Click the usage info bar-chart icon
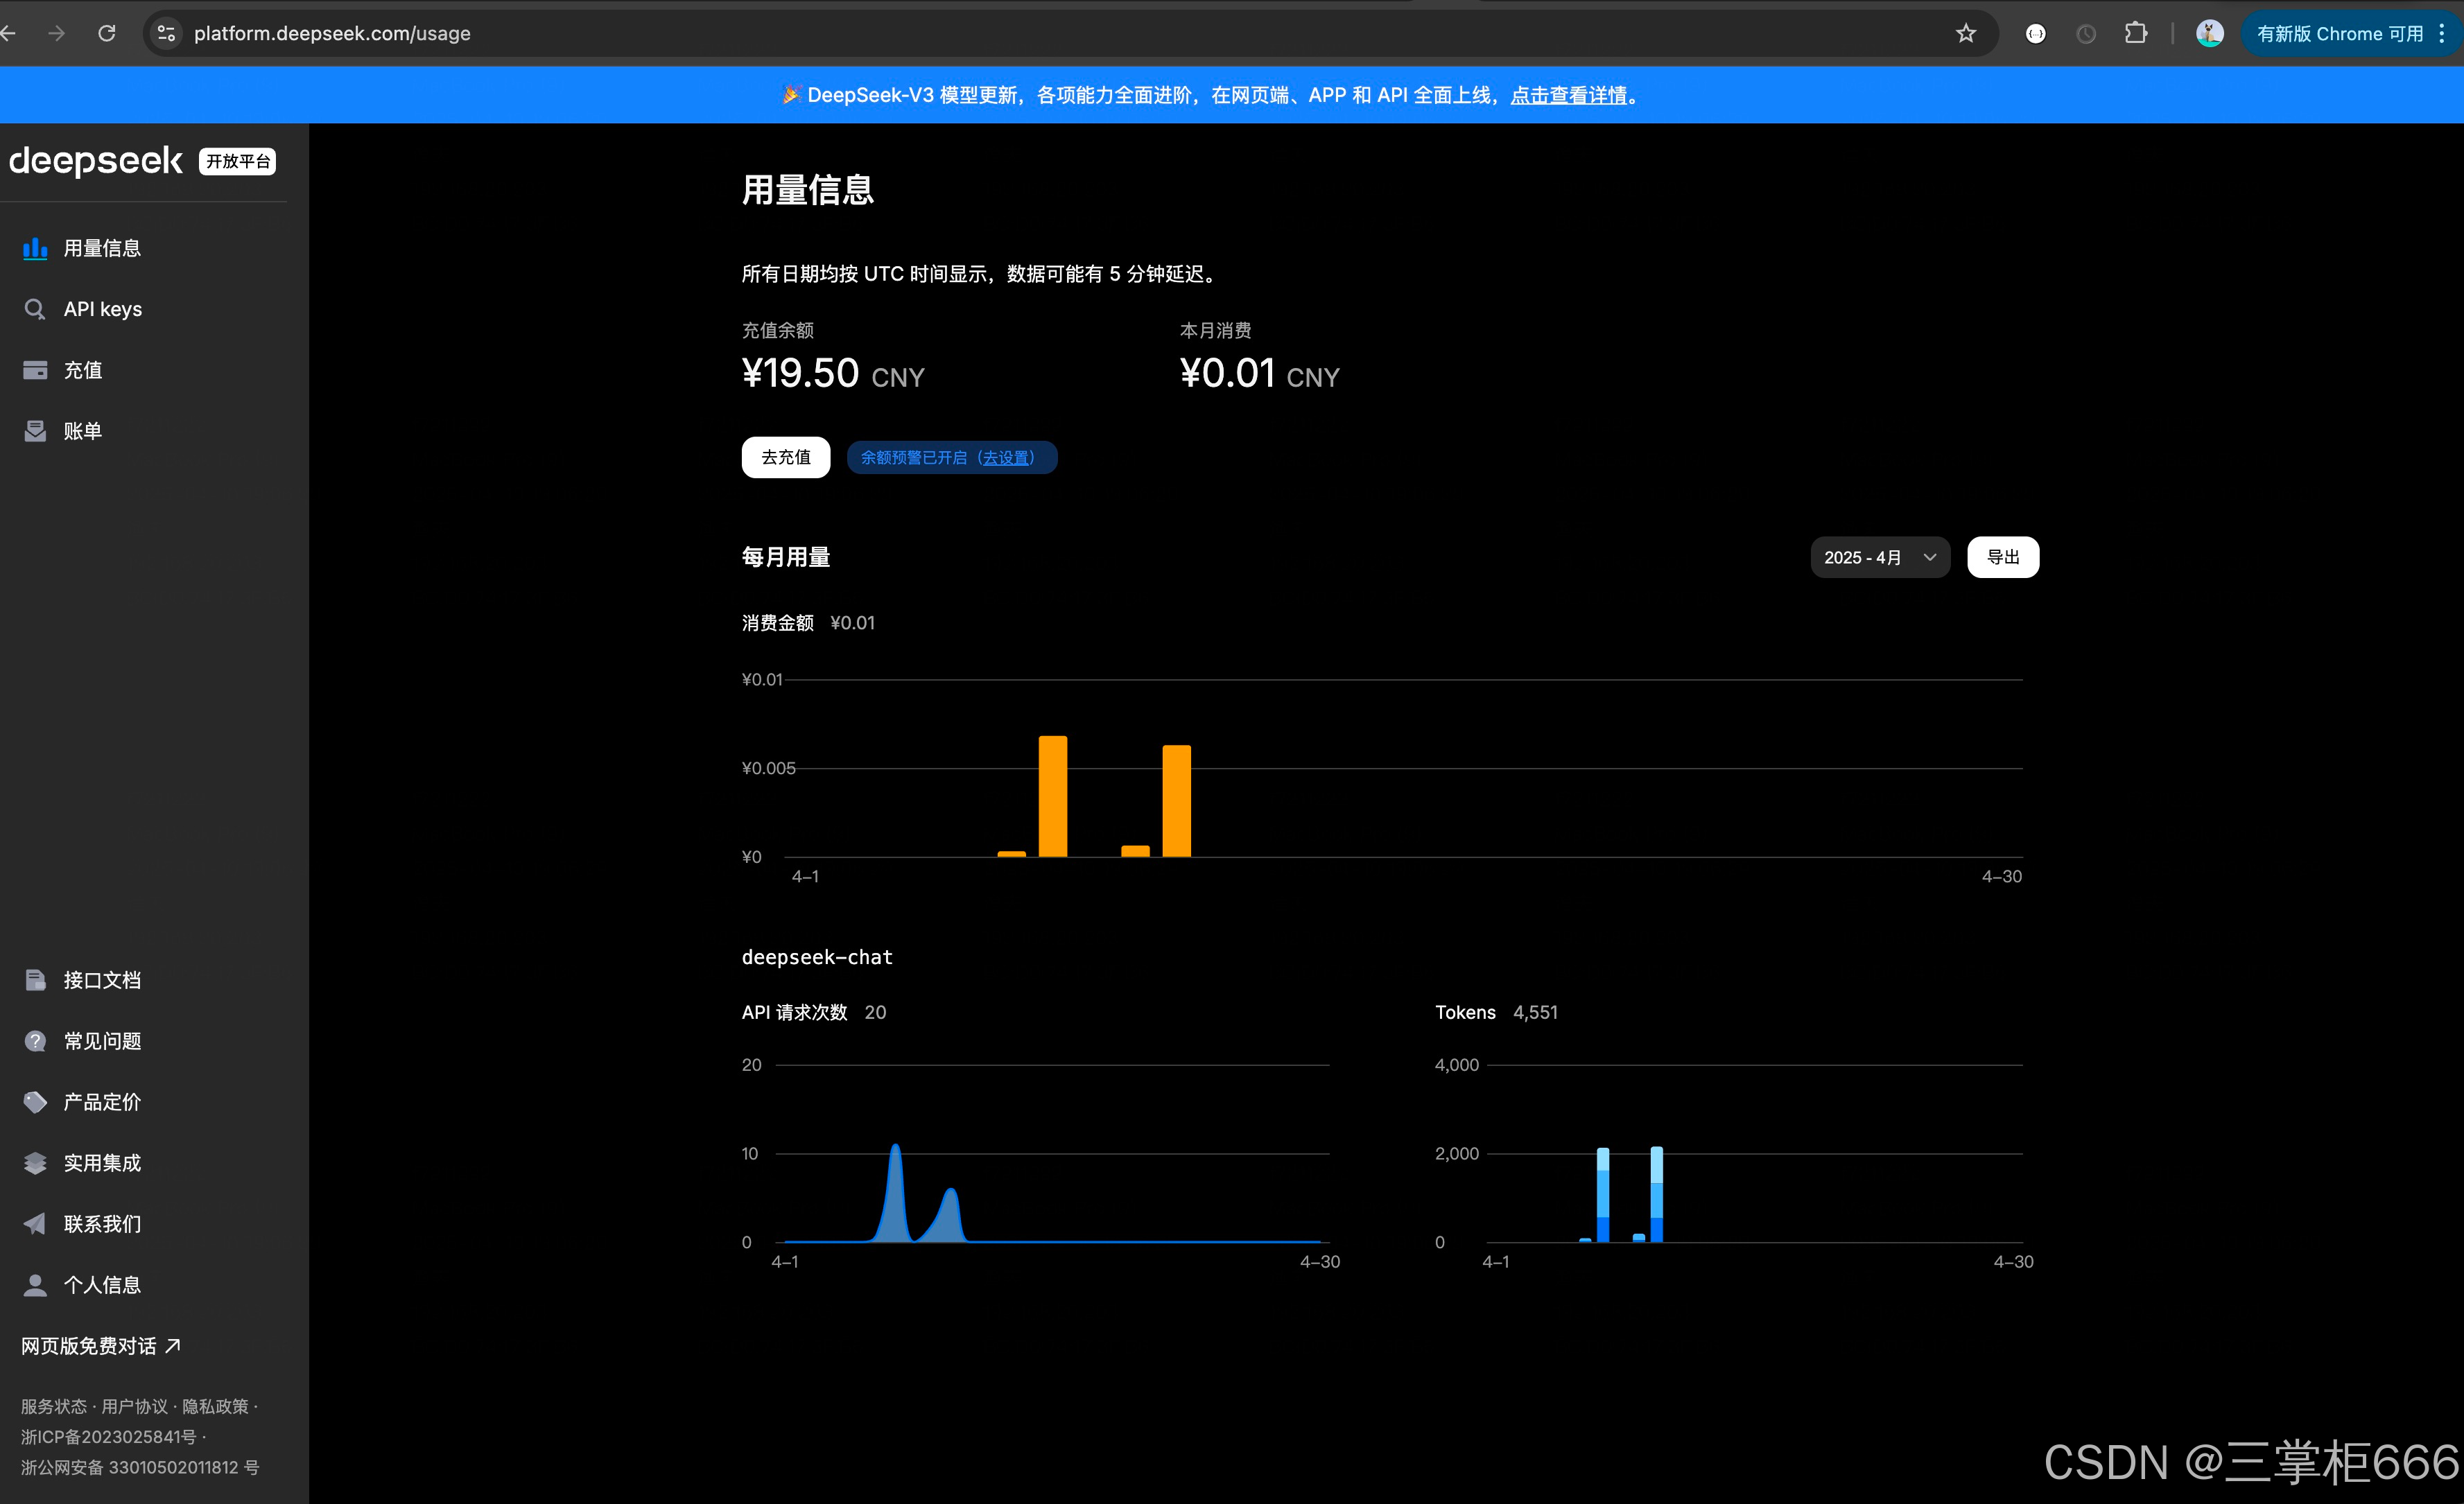The width and height of the screenshot is (2464, 1504). pyautogui.click(x=35, y=248)
